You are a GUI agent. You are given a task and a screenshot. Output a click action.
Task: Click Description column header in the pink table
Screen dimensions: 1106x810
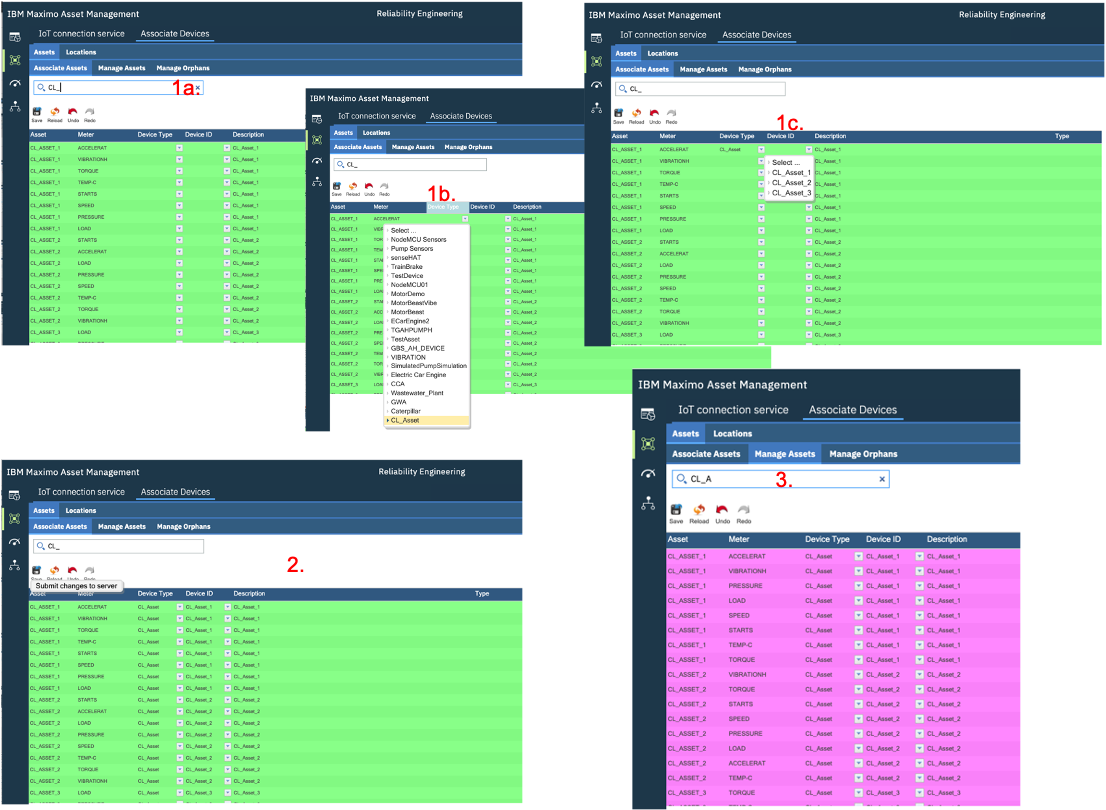(947, 540)
